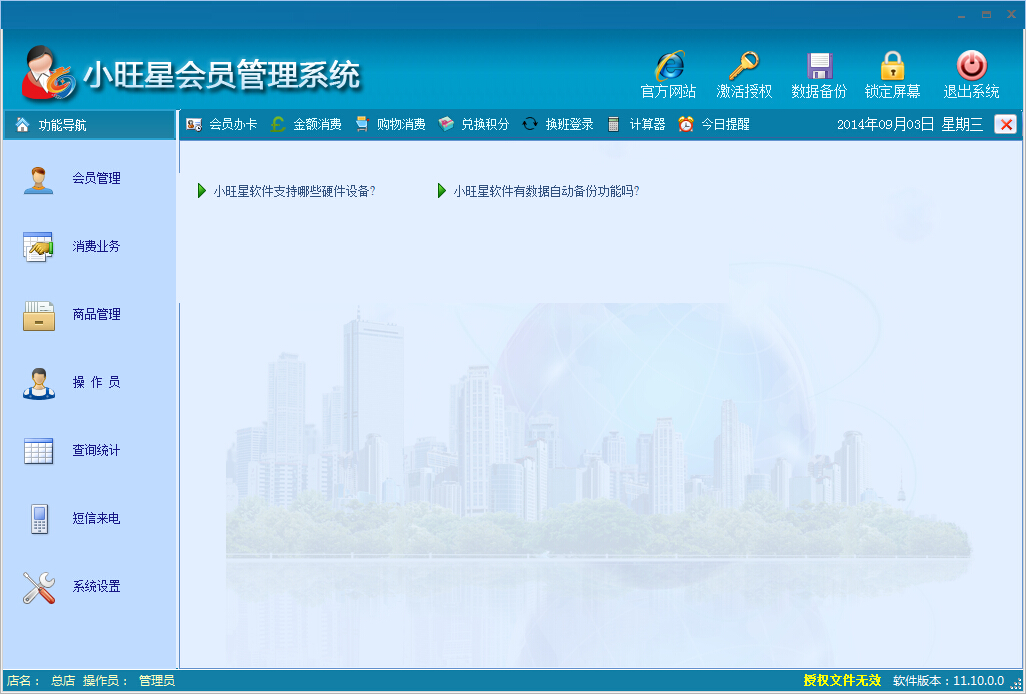Click the 小旺星会员管理系统 title text
The image size is (1026, 694).
click(x=222, y=74)
